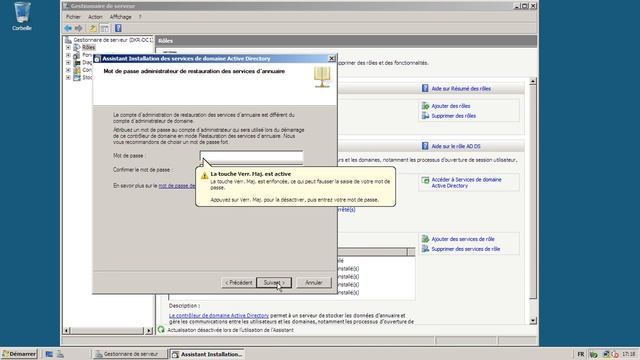
Task: Open the Fichier menu
Action: (x=73, y=17)
